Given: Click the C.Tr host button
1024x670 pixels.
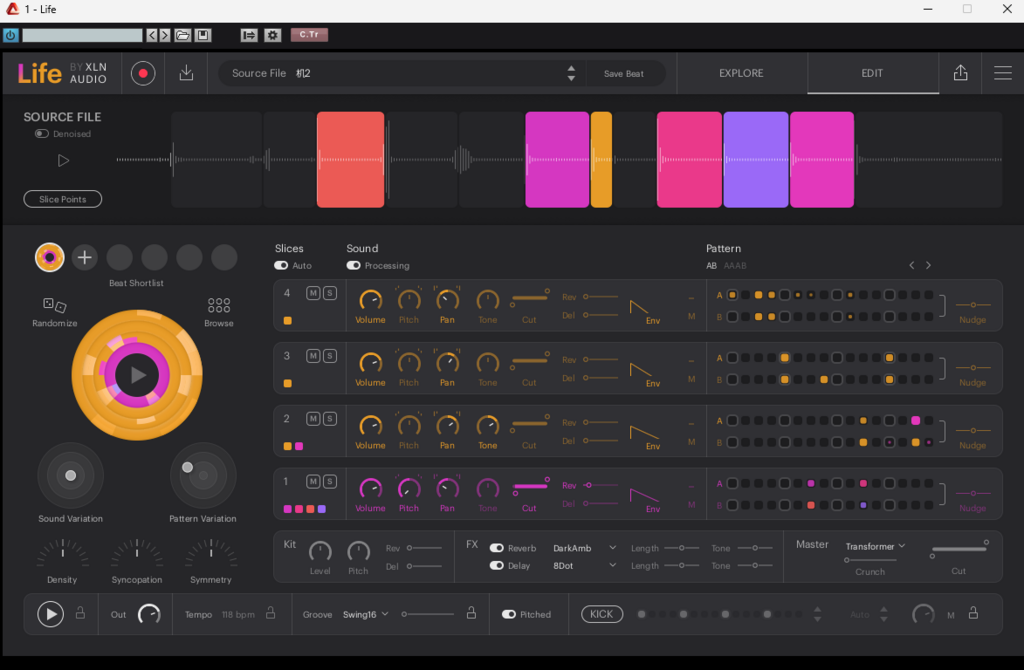Looking at the screenshot, I should point(310,35).
